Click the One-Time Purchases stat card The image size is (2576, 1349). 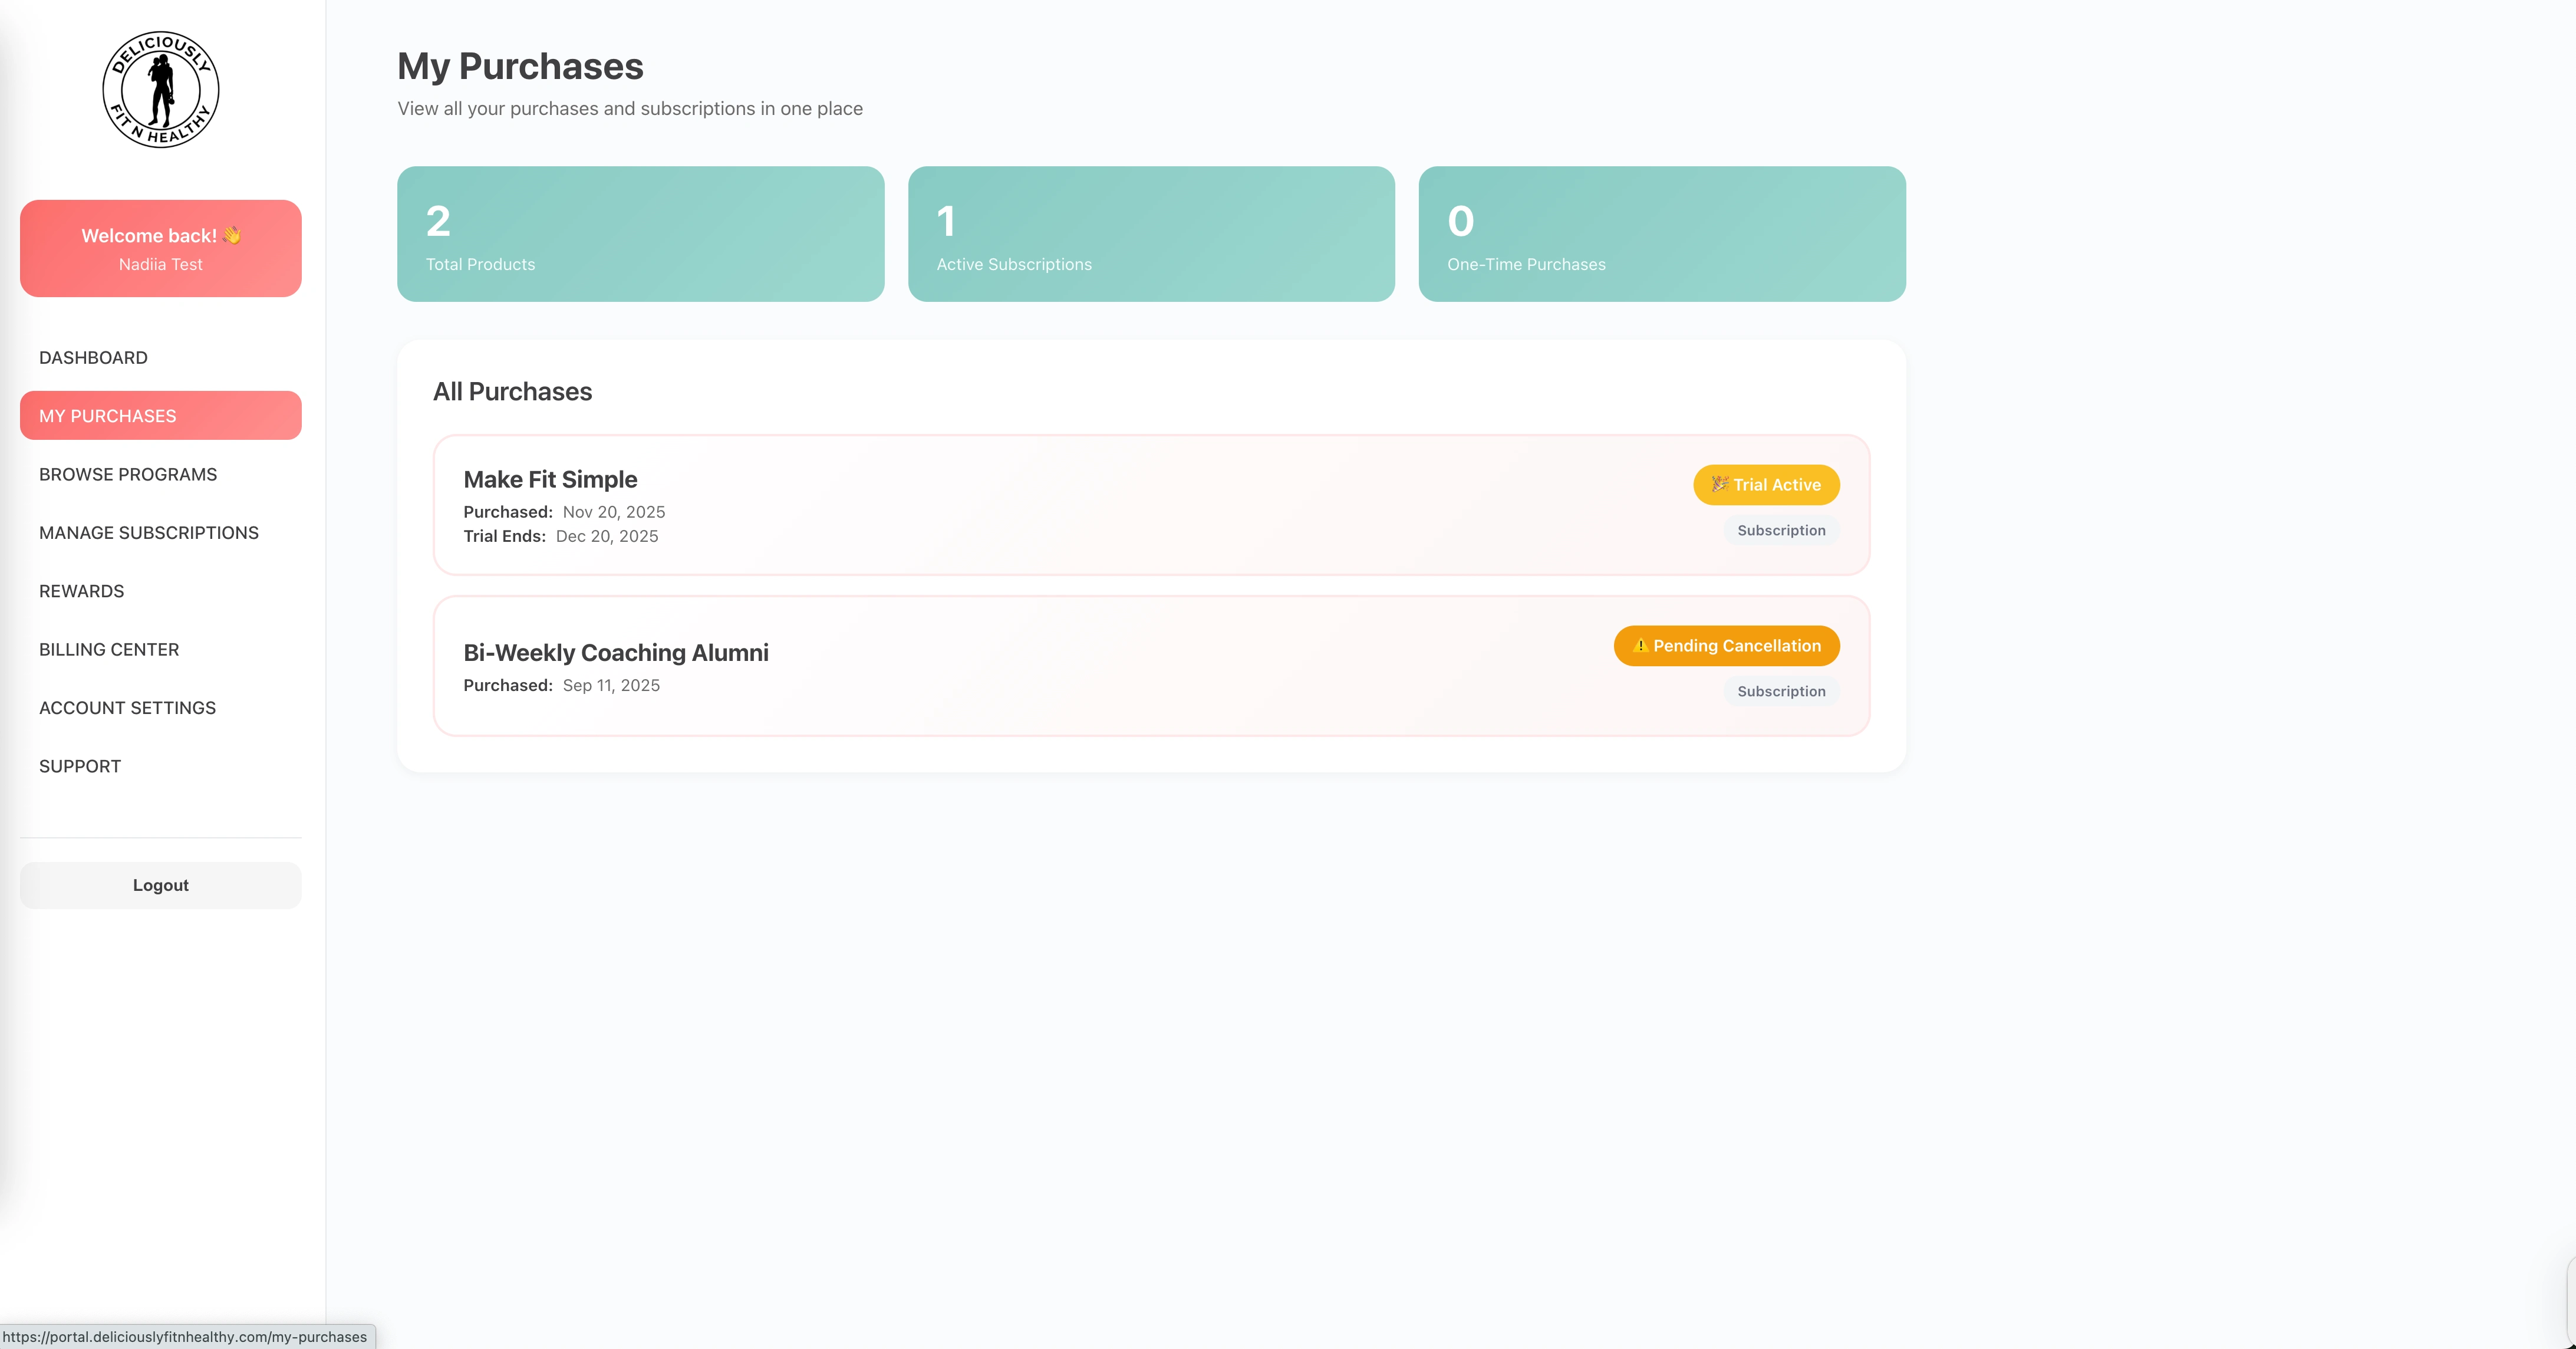(x=1661, y=234)
